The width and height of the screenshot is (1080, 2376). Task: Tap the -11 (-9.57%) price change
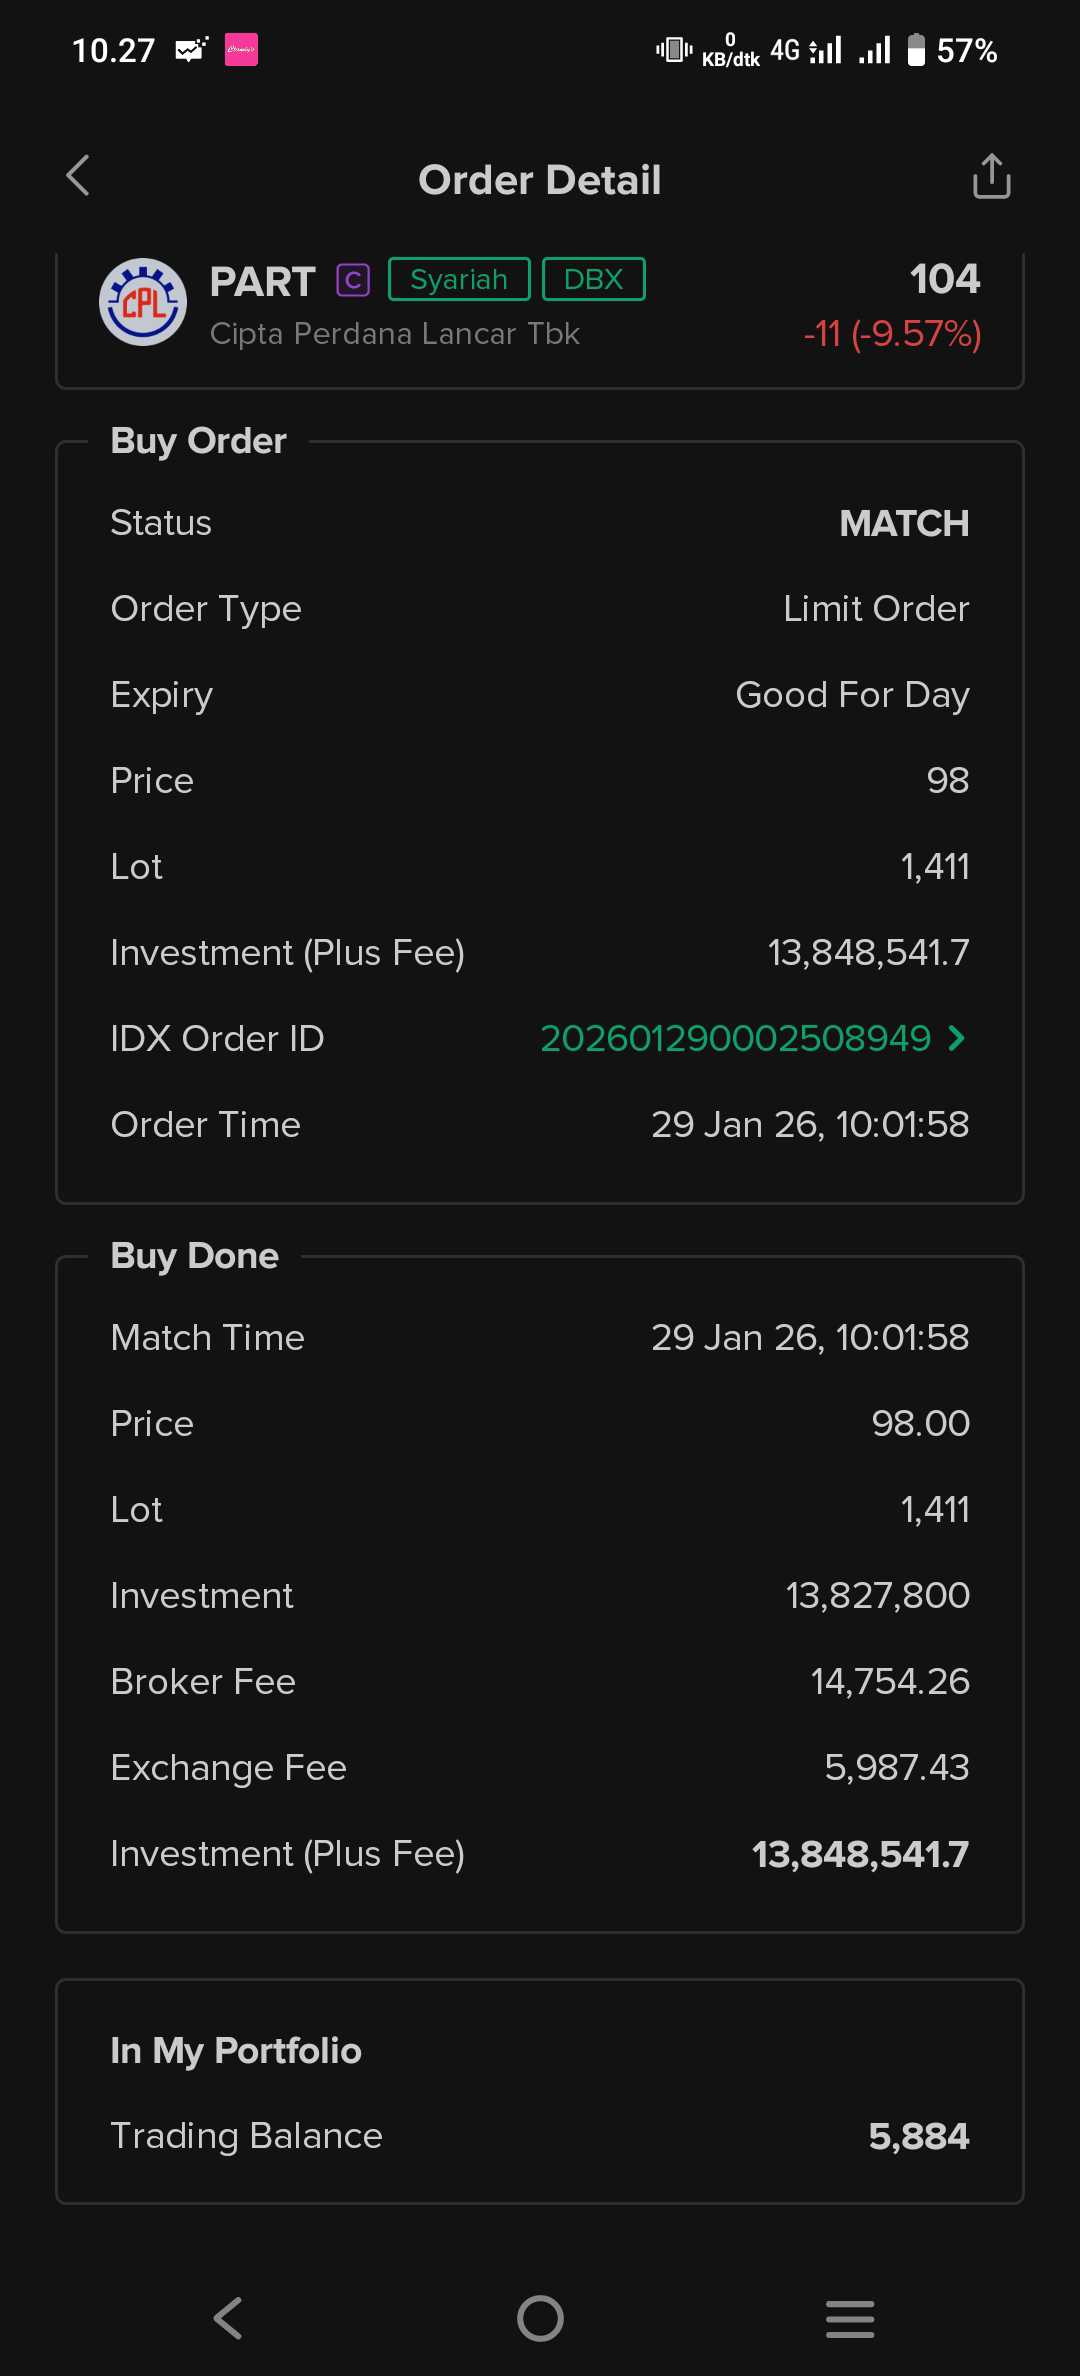point(892,334)
